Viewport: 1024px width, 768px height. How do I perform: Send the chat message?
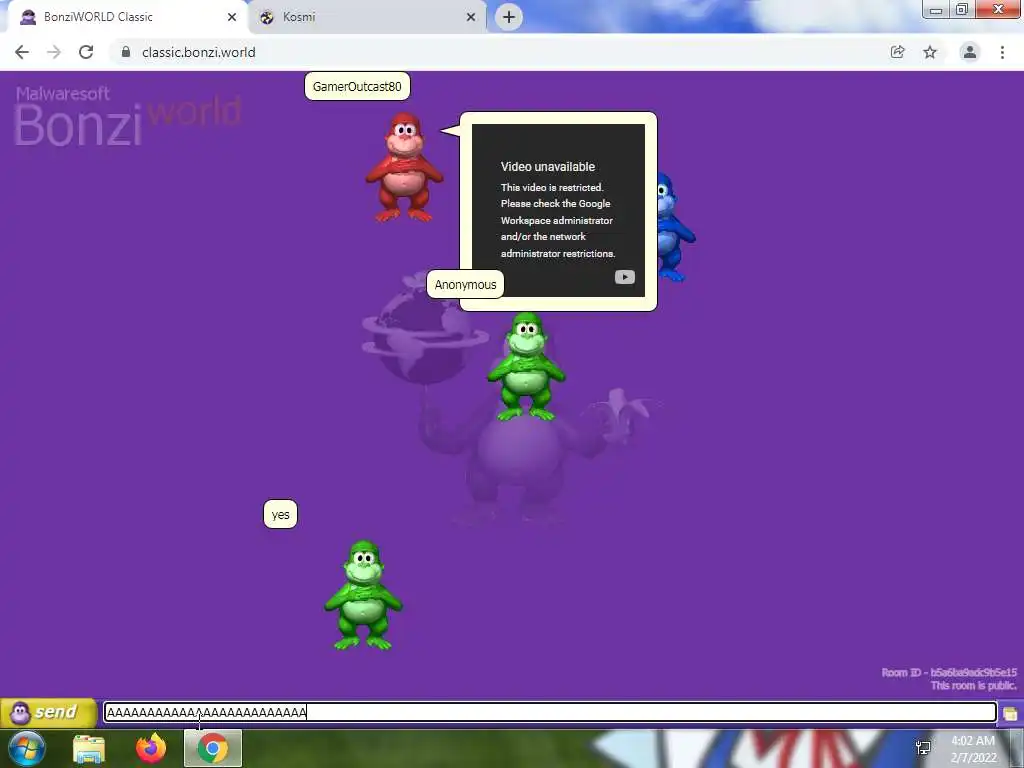(x=48, y=712)
